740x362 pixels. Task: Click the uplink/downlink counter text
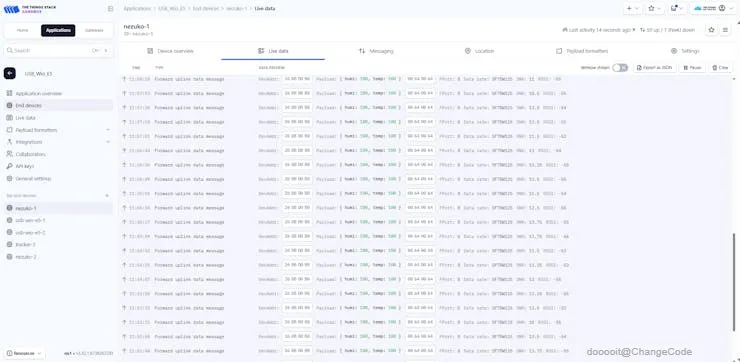(667, 30)
